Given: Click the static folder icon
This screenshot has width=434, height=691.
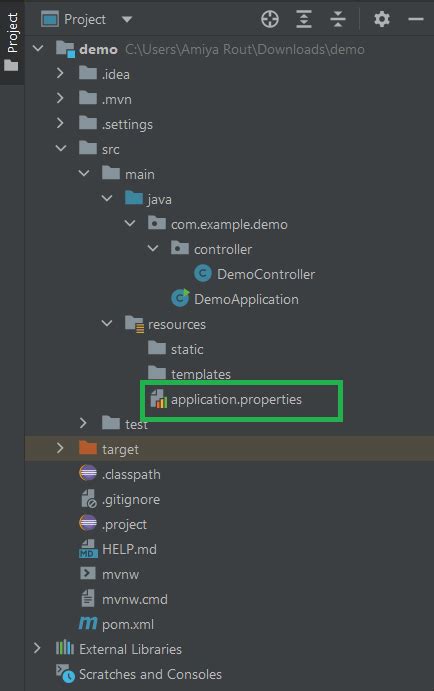Looking at the screenshot, I should pos(156,348).
